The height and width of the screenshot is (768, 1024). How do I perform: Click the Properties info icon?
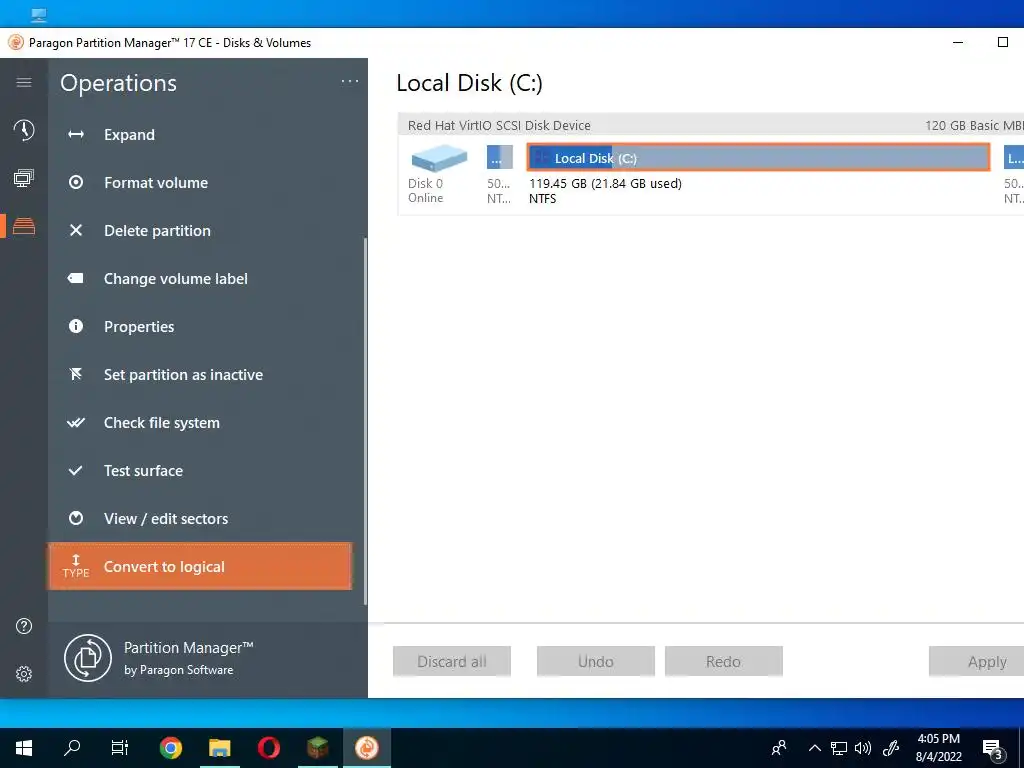point(76,326)
